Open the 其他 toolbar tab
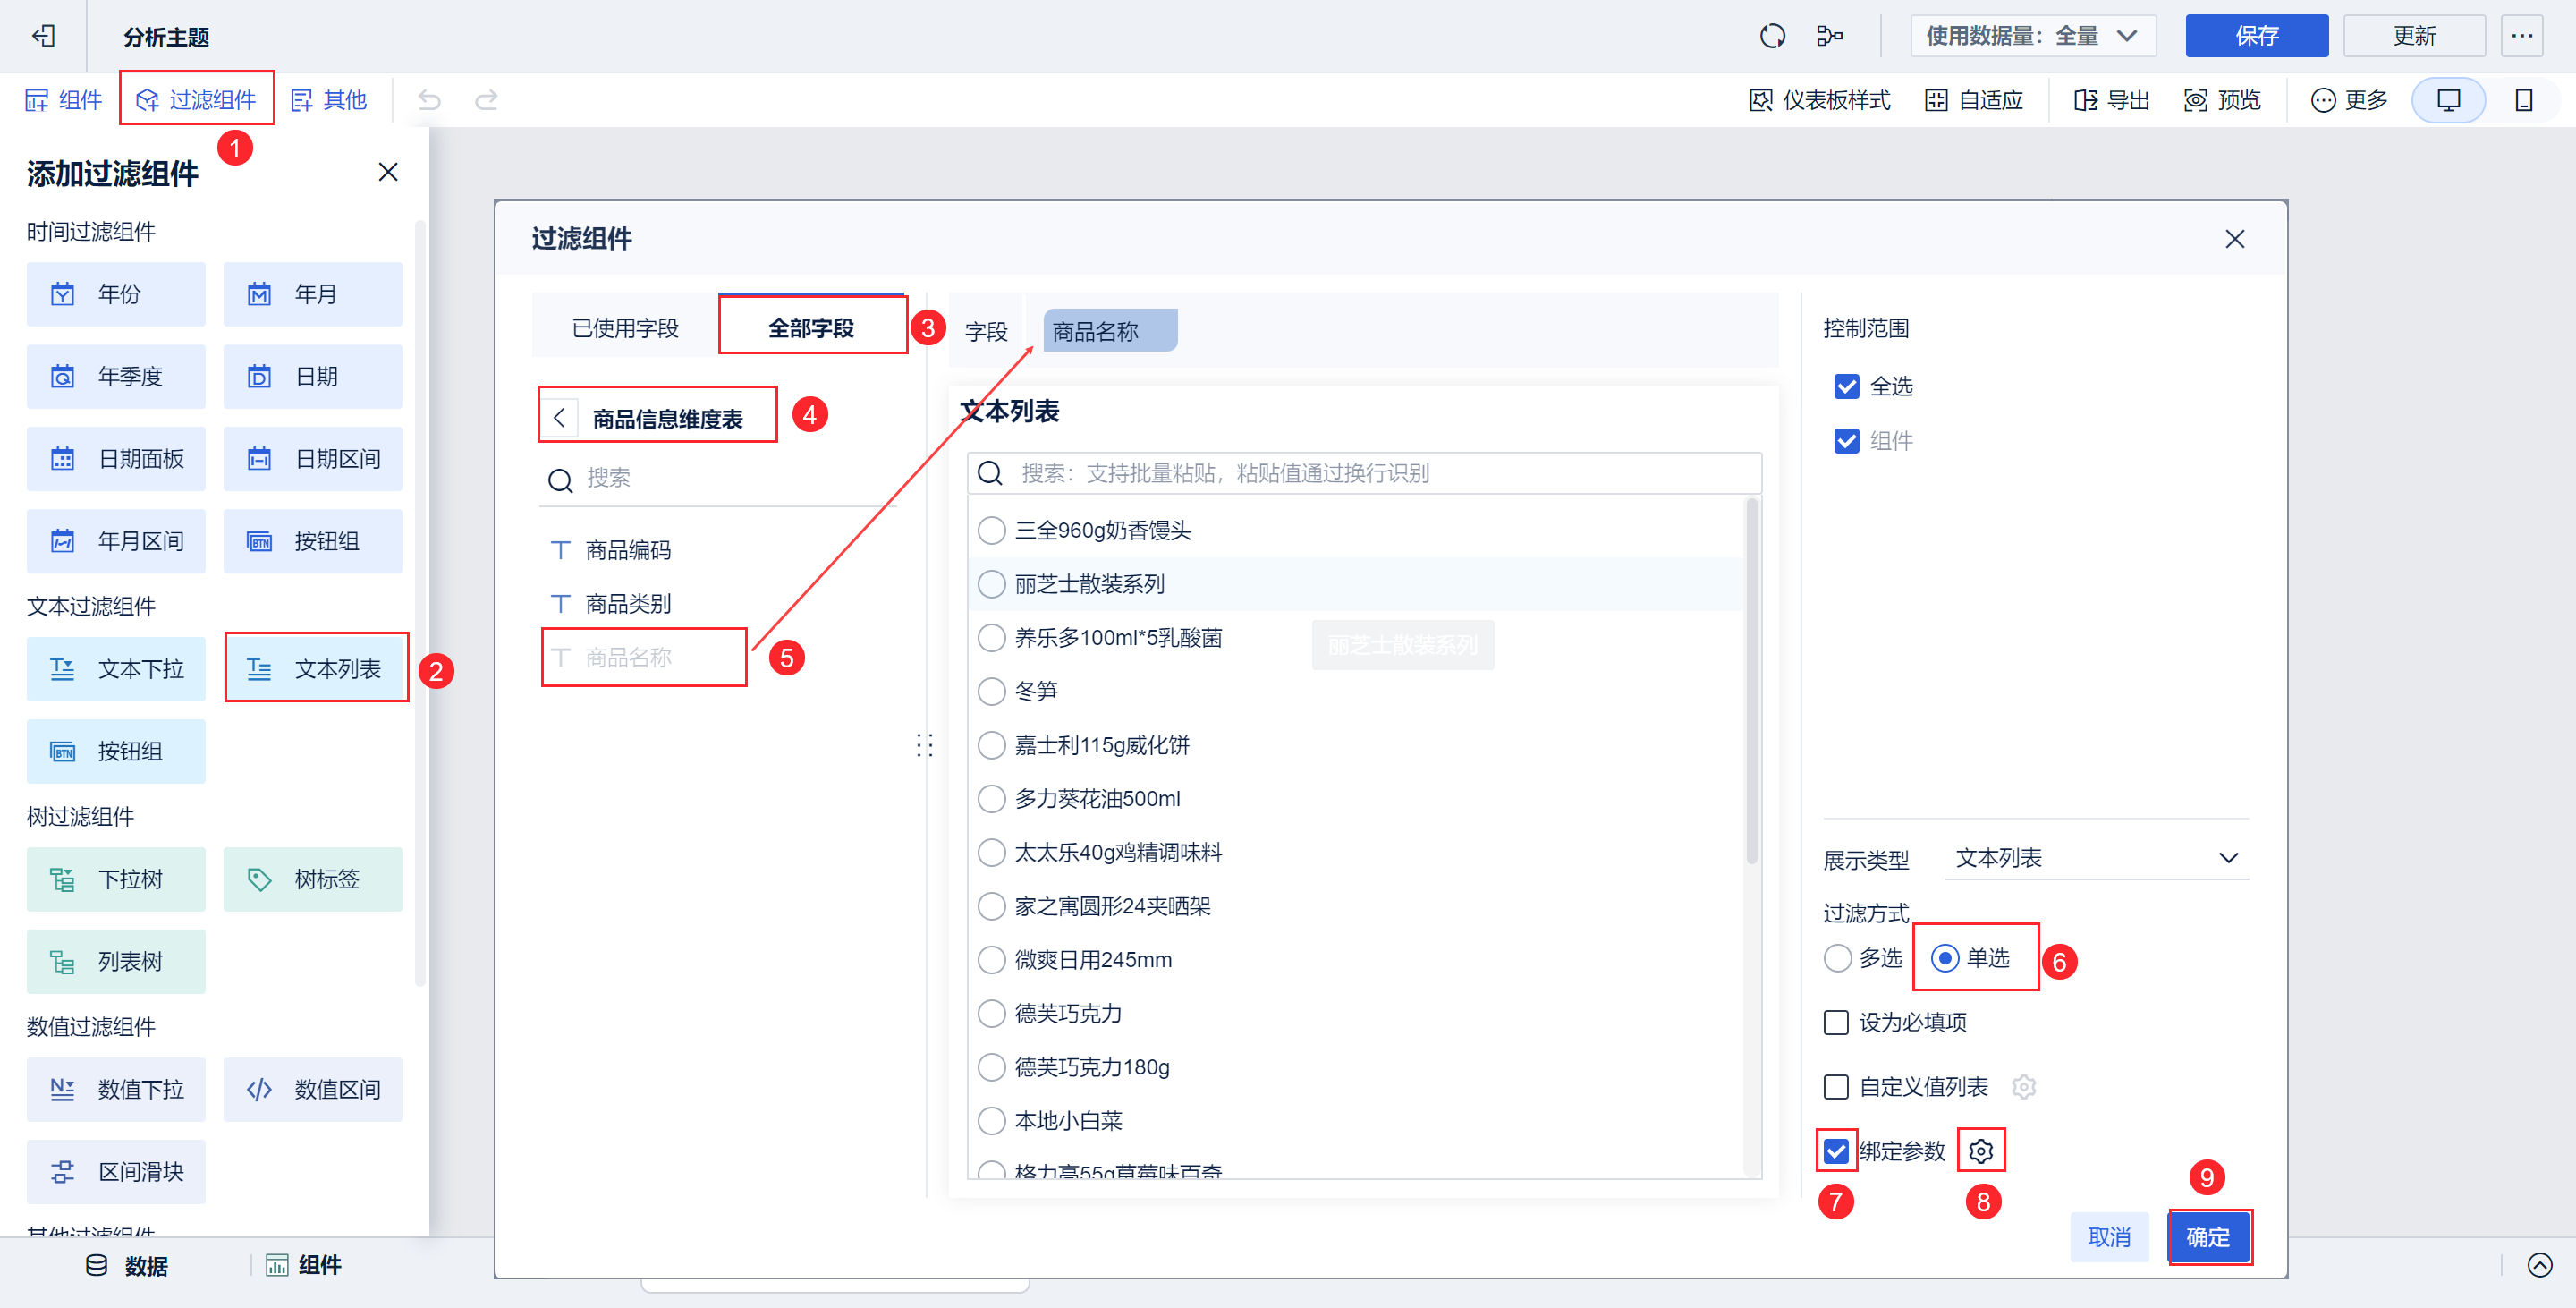Viewport: 2576px width, 1308px height. tap(329, 100)
